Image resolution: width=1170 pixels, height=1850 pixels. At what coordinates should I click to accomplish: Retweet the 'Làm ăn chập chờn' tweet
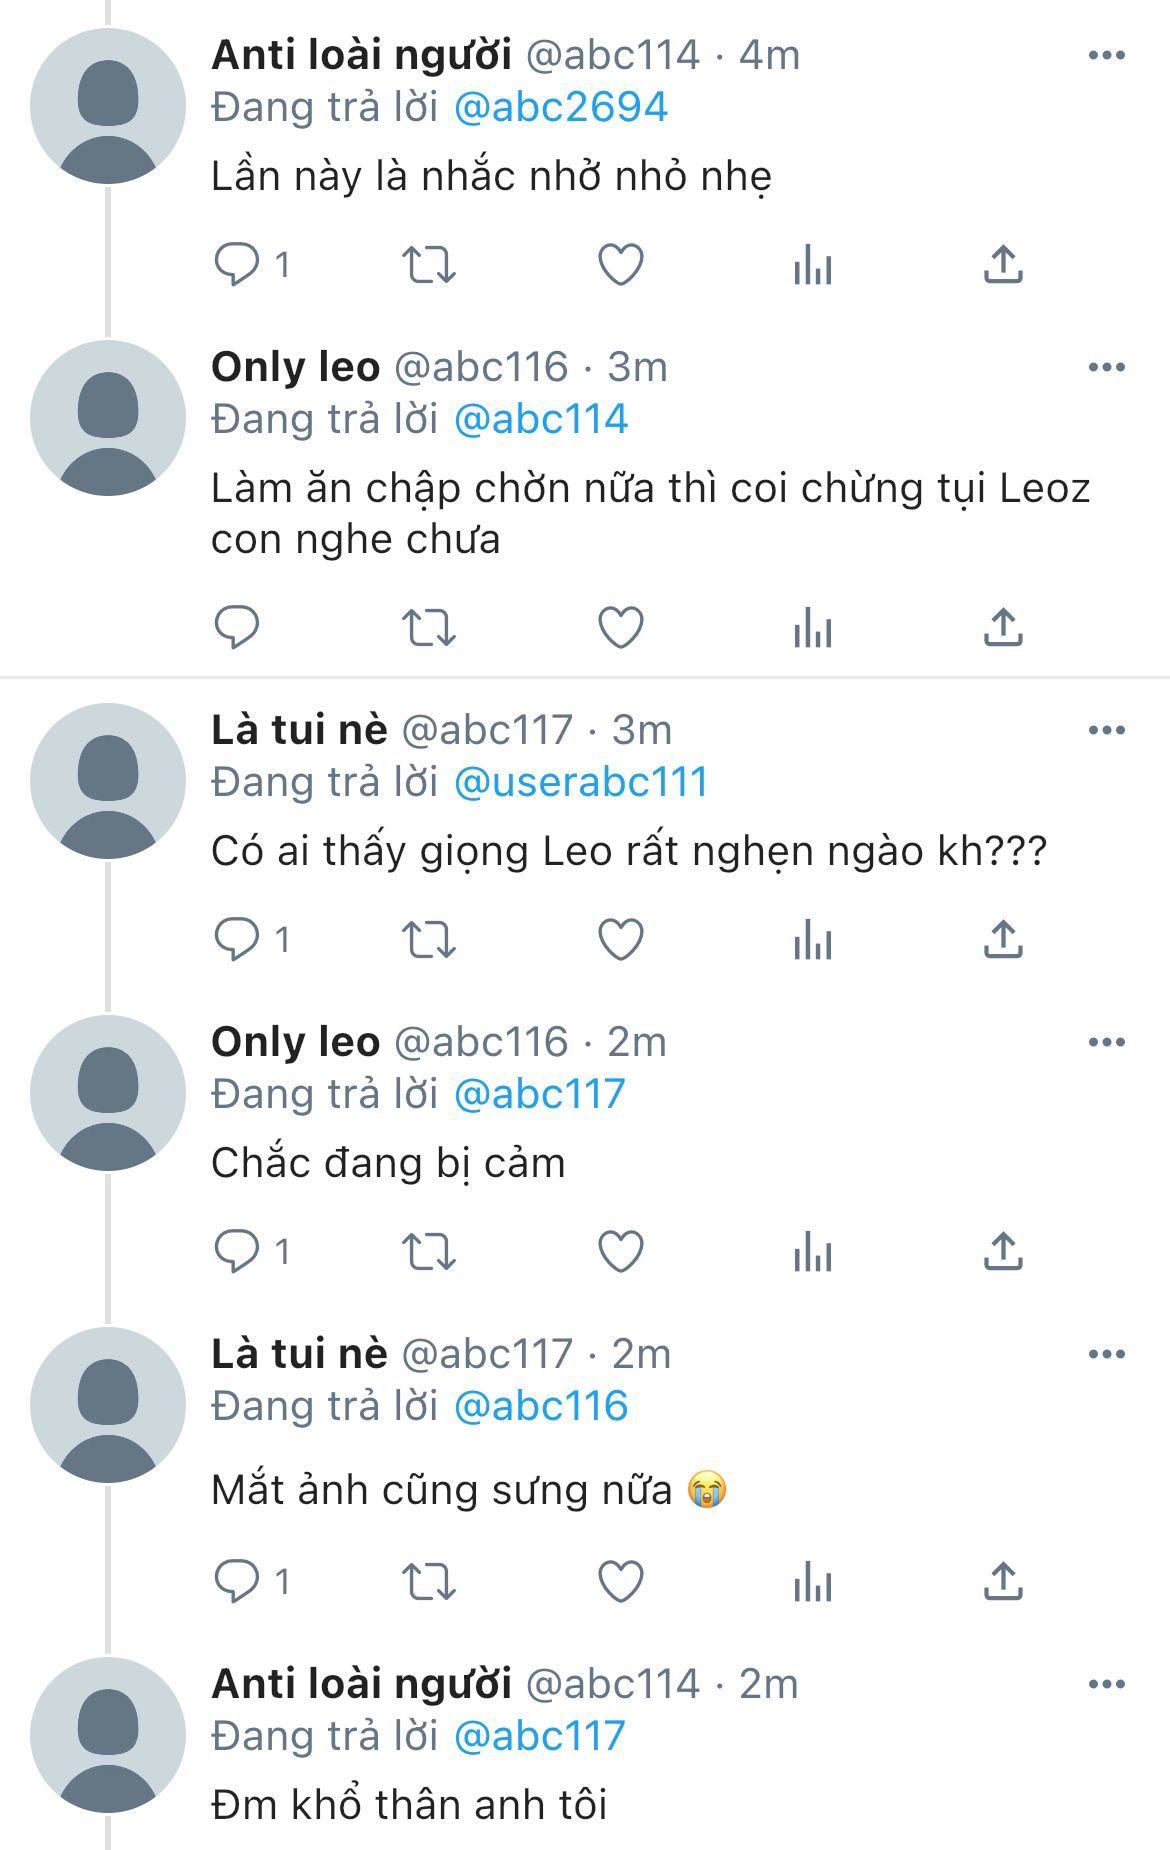pyautogui.click(x=428, y=628)
